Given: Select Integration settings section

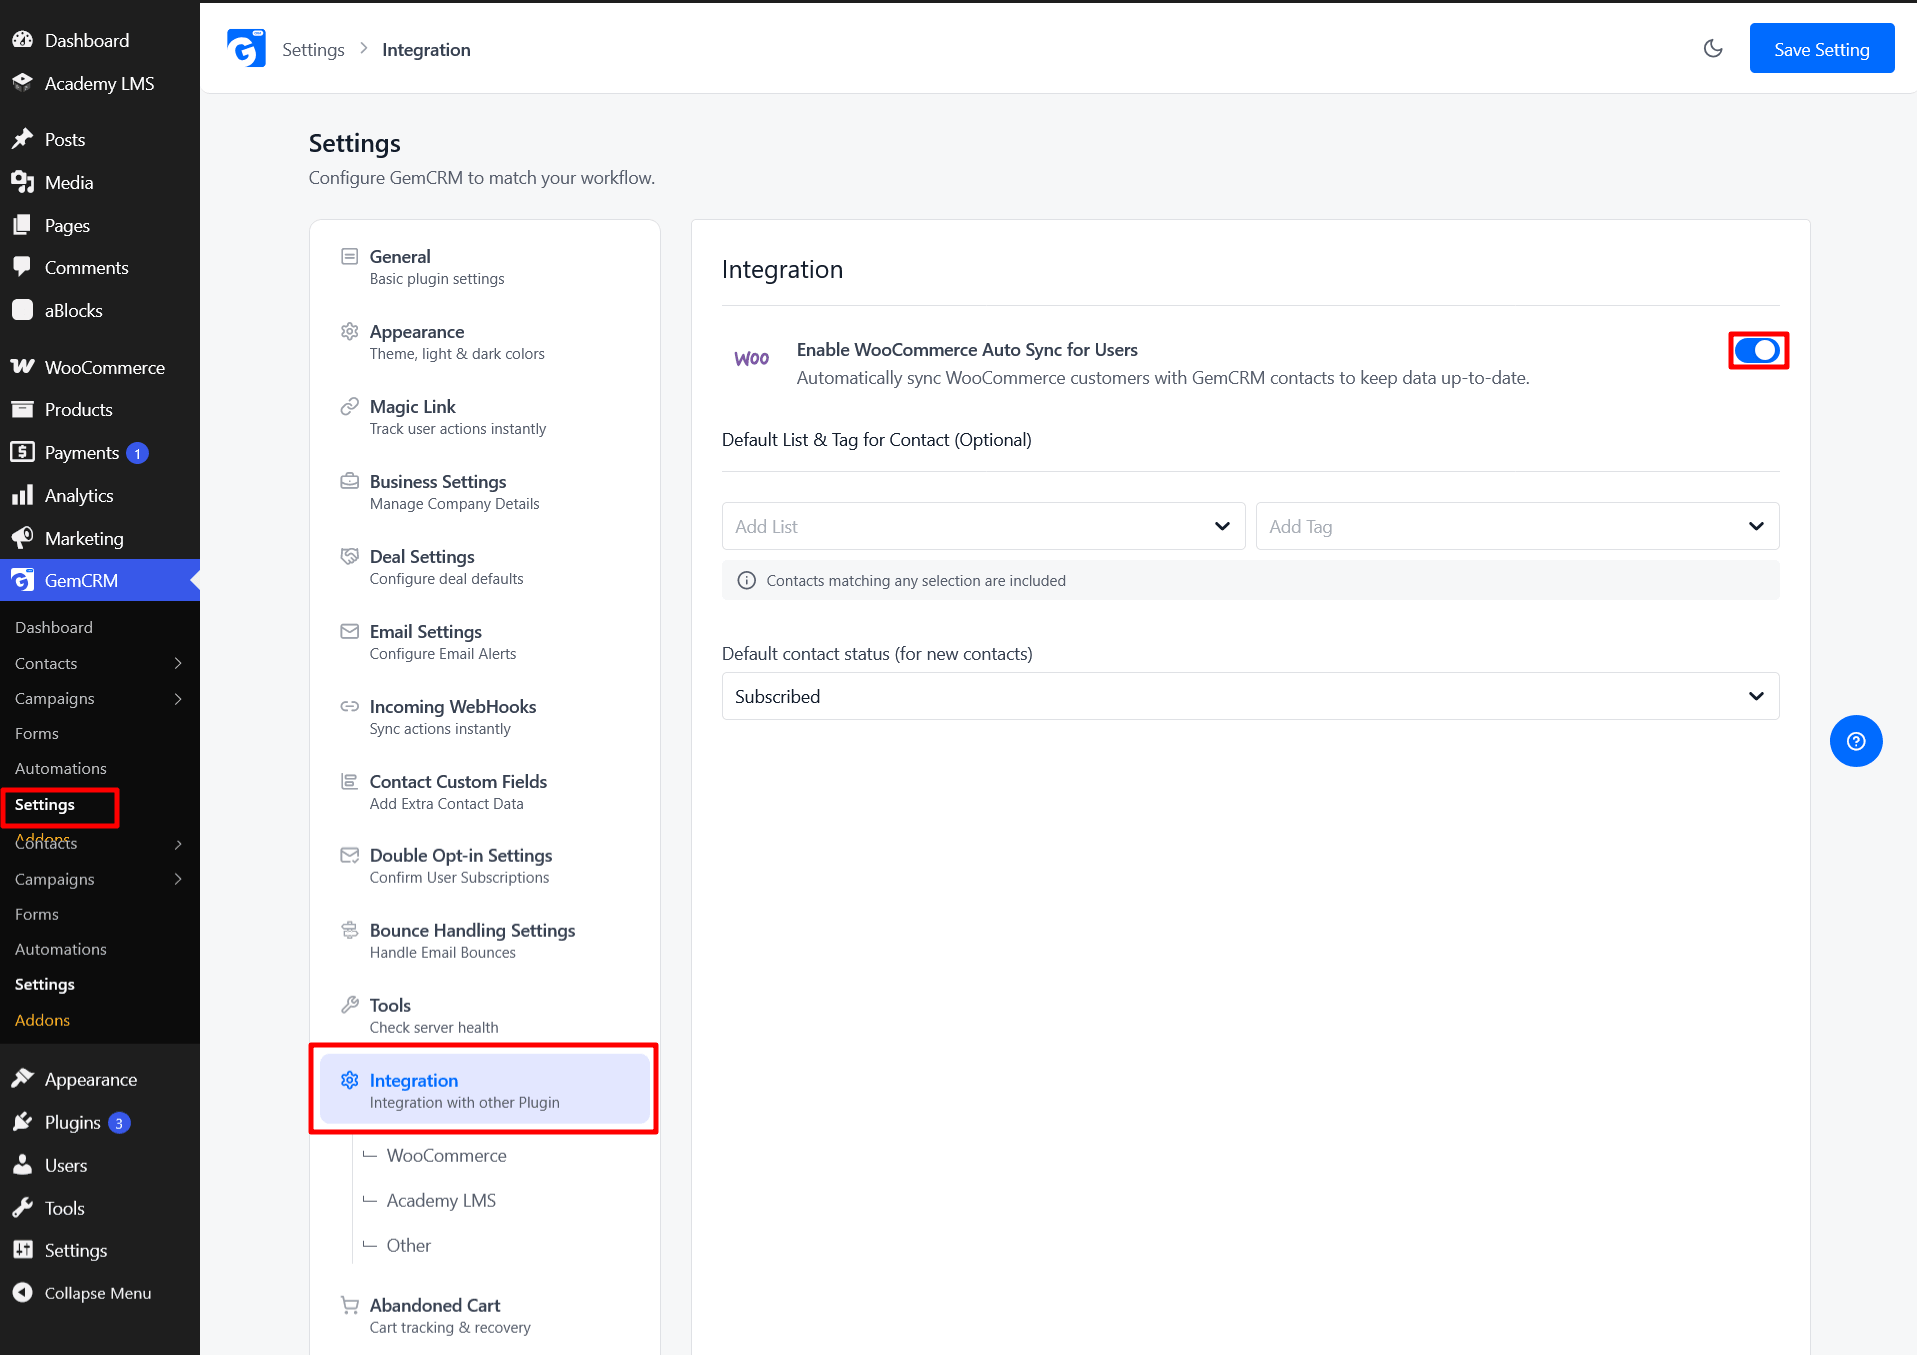Looking at the screenshot, I should [485, 1090].
